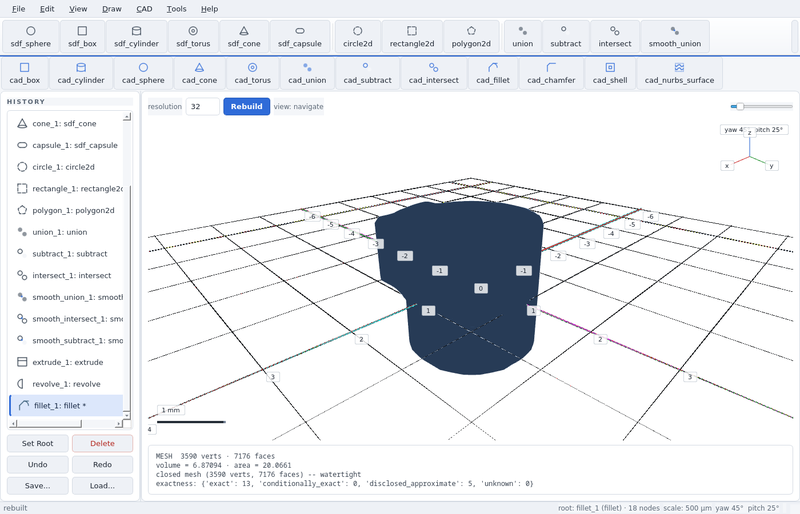
Task: Select fillet_1 history entry
Action: tap(66, 405)
